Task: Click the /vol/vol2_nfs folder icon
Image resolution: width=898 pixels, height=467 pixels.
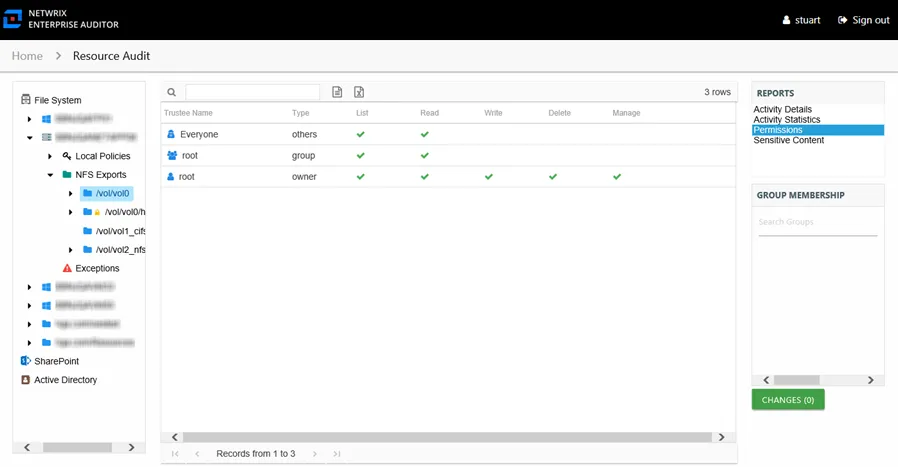Action: 88,250
